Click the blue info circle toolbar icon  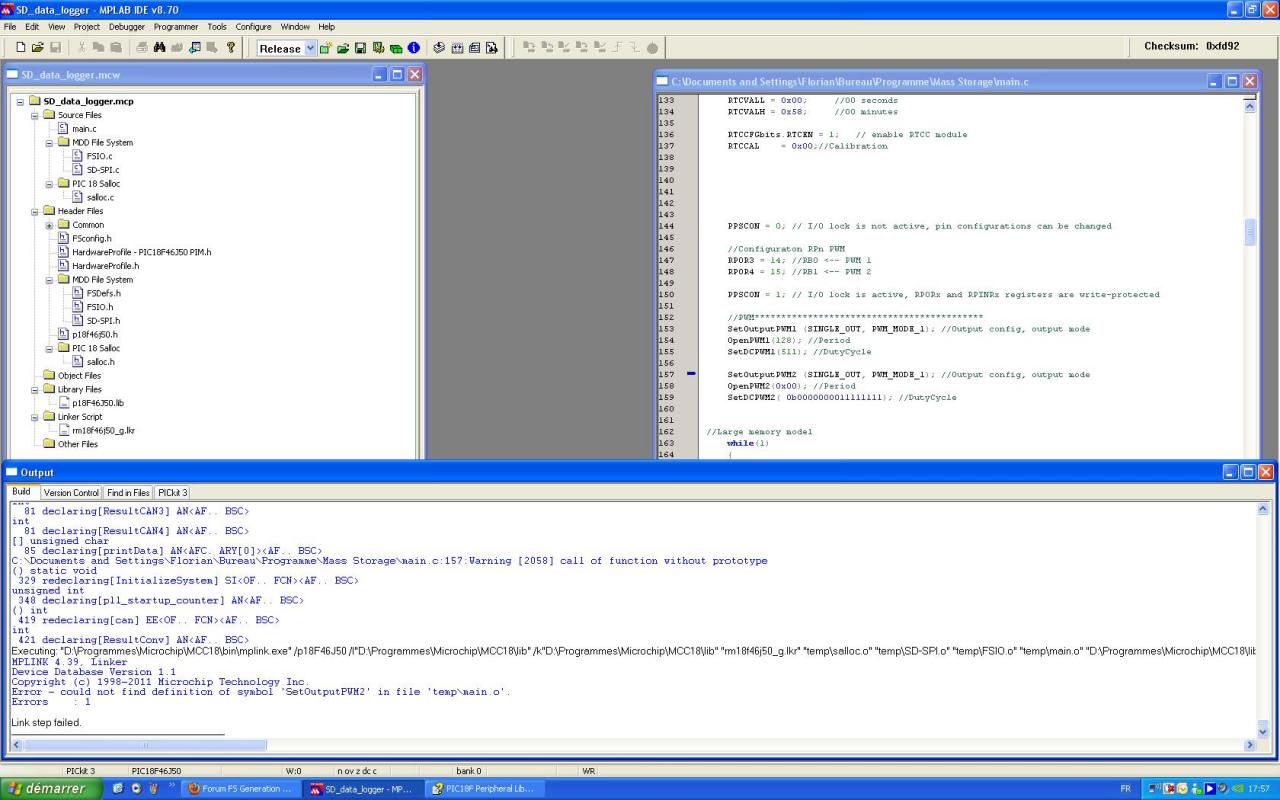[x=414, y=47]
